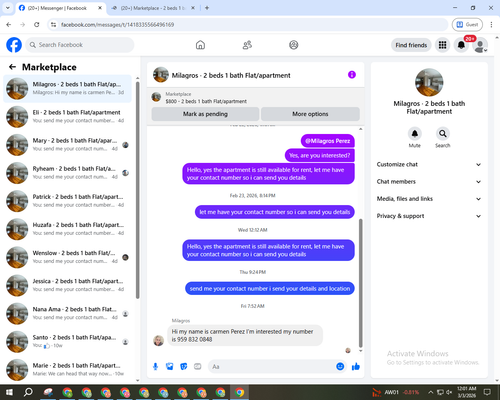Click the Find friends button

coord(411,45)
